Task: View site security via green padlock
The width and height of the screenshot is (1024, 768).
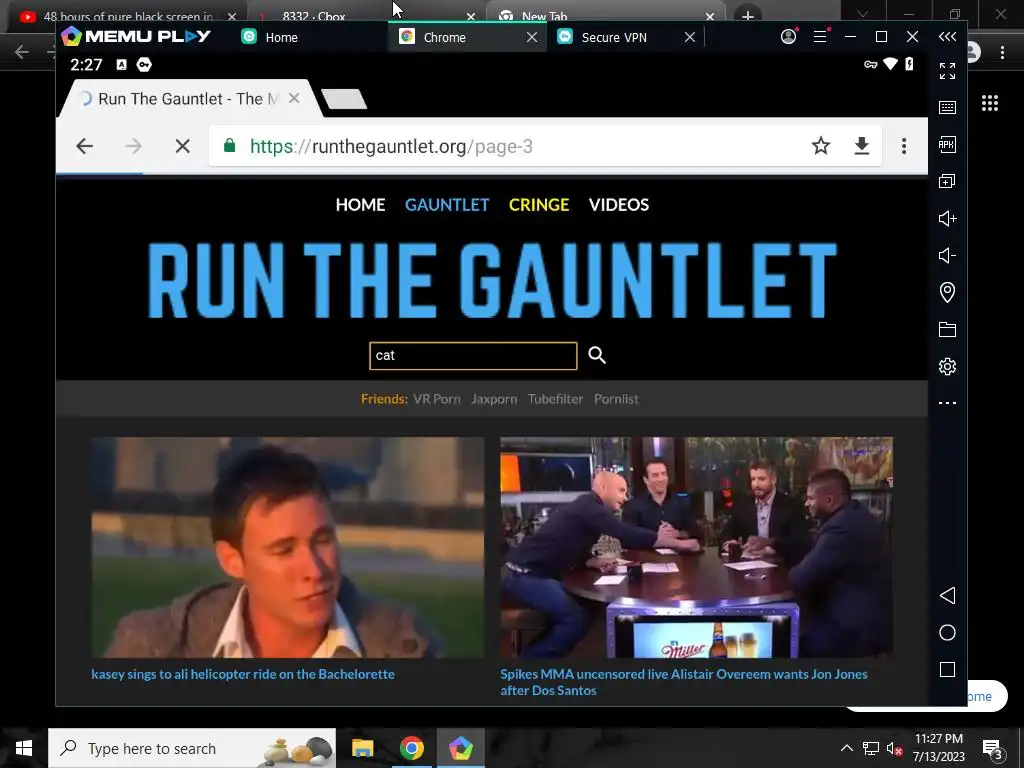Action: point(229,146)
